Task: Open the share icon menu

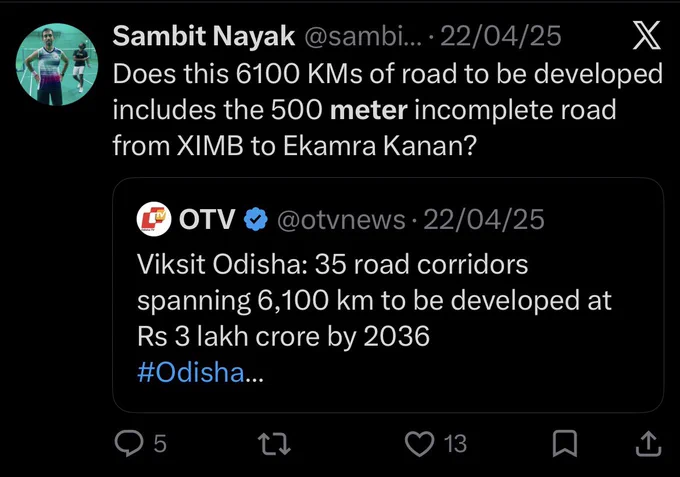Action: [648, 444]
